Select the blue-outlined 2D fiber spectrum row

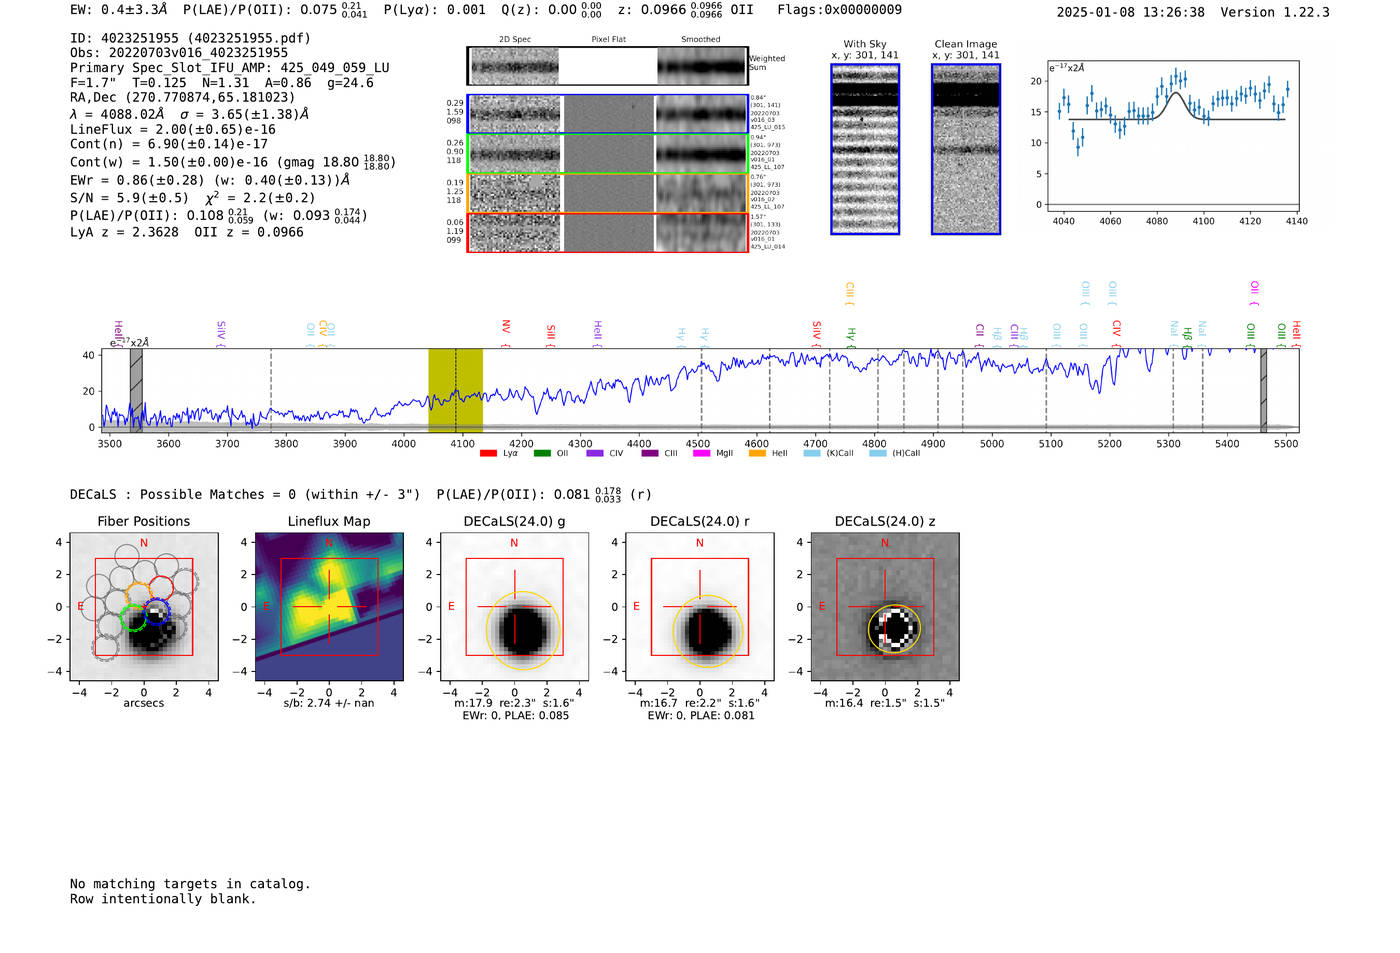[607, 114]
